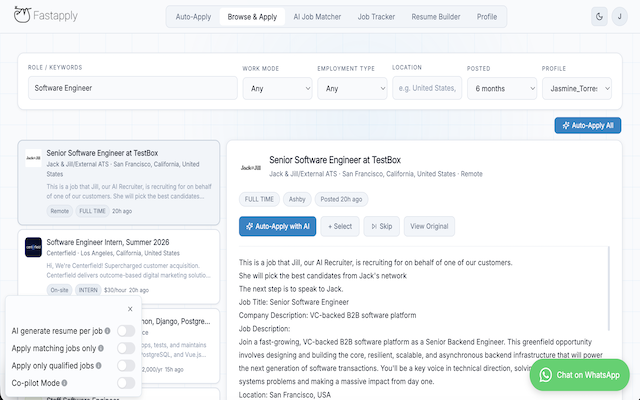The height and width of the screenshot is (400, 640).
Task: Click Remote tag on TestBox card
Action: [x=60, y=211]
